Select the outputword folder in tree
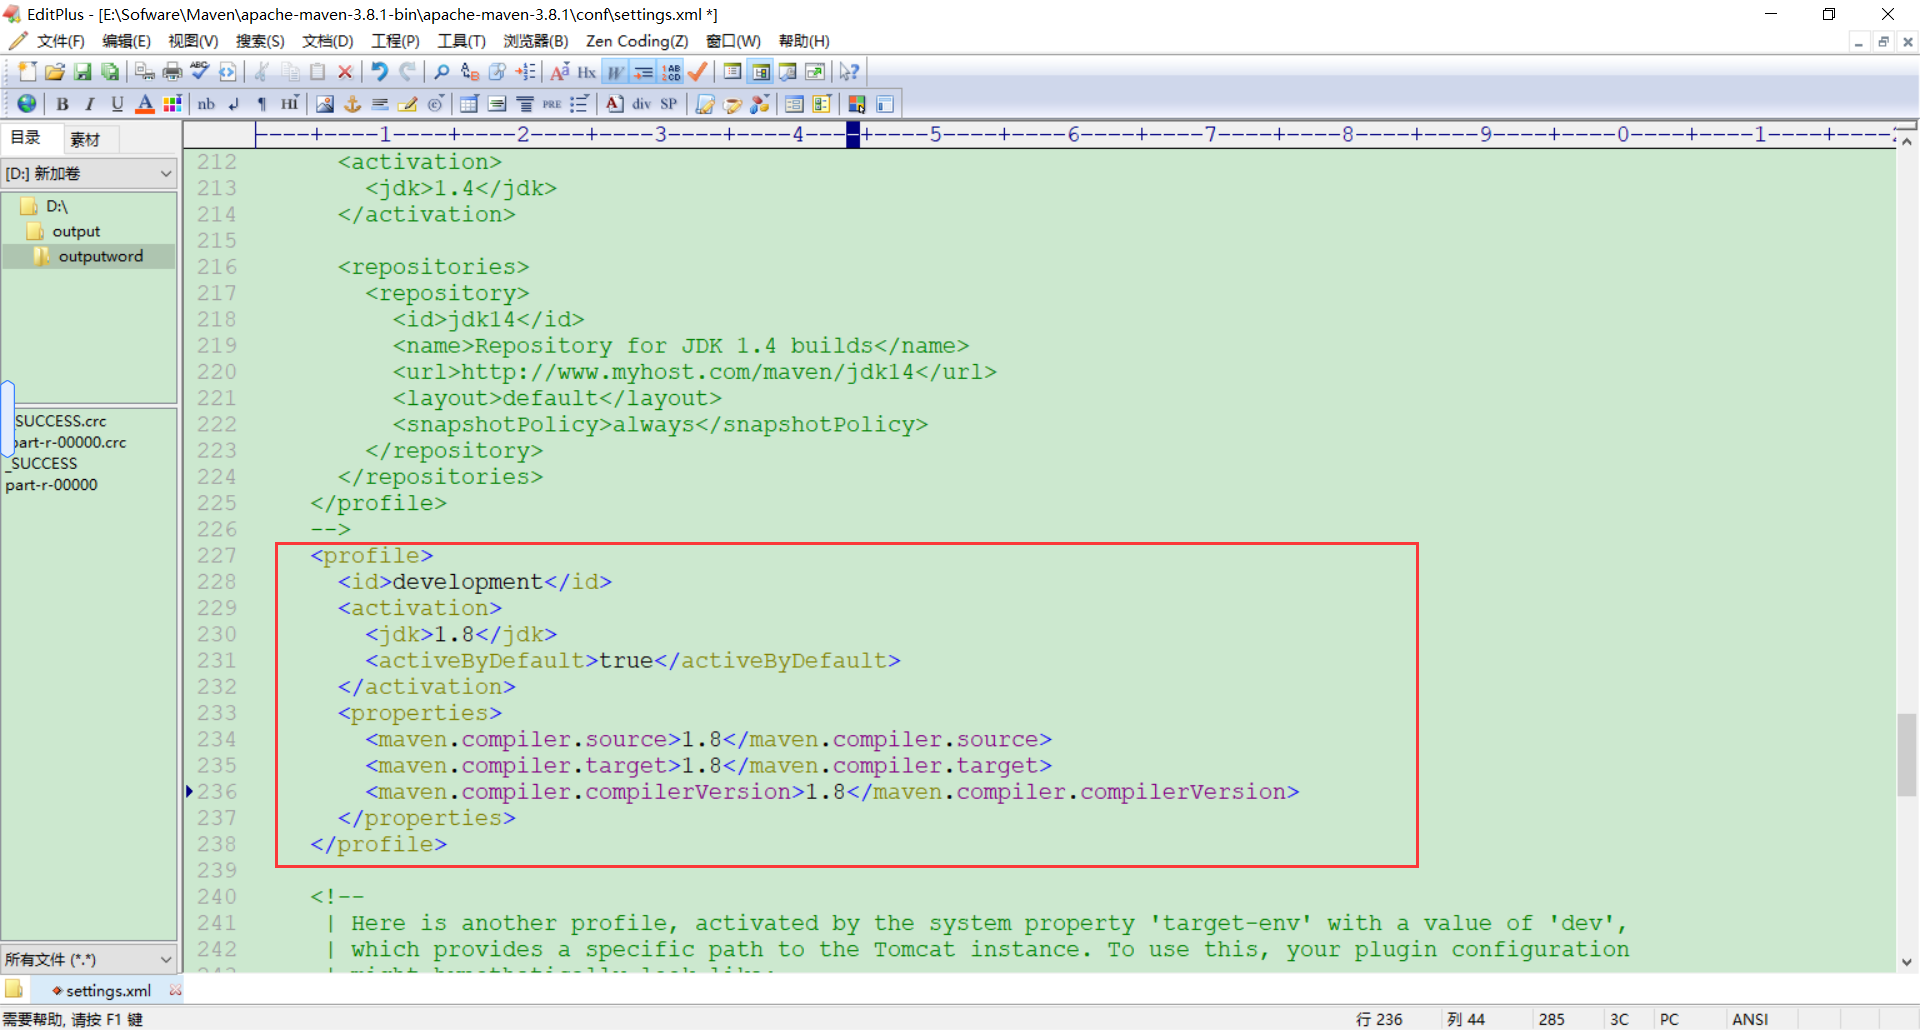The width and height of the screenshot is (1920, 1030). click(x=100, y=256)
